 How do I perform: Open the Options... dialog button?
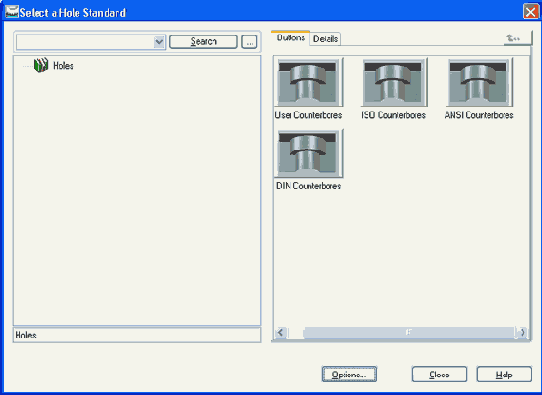click(x=349, y=375)
